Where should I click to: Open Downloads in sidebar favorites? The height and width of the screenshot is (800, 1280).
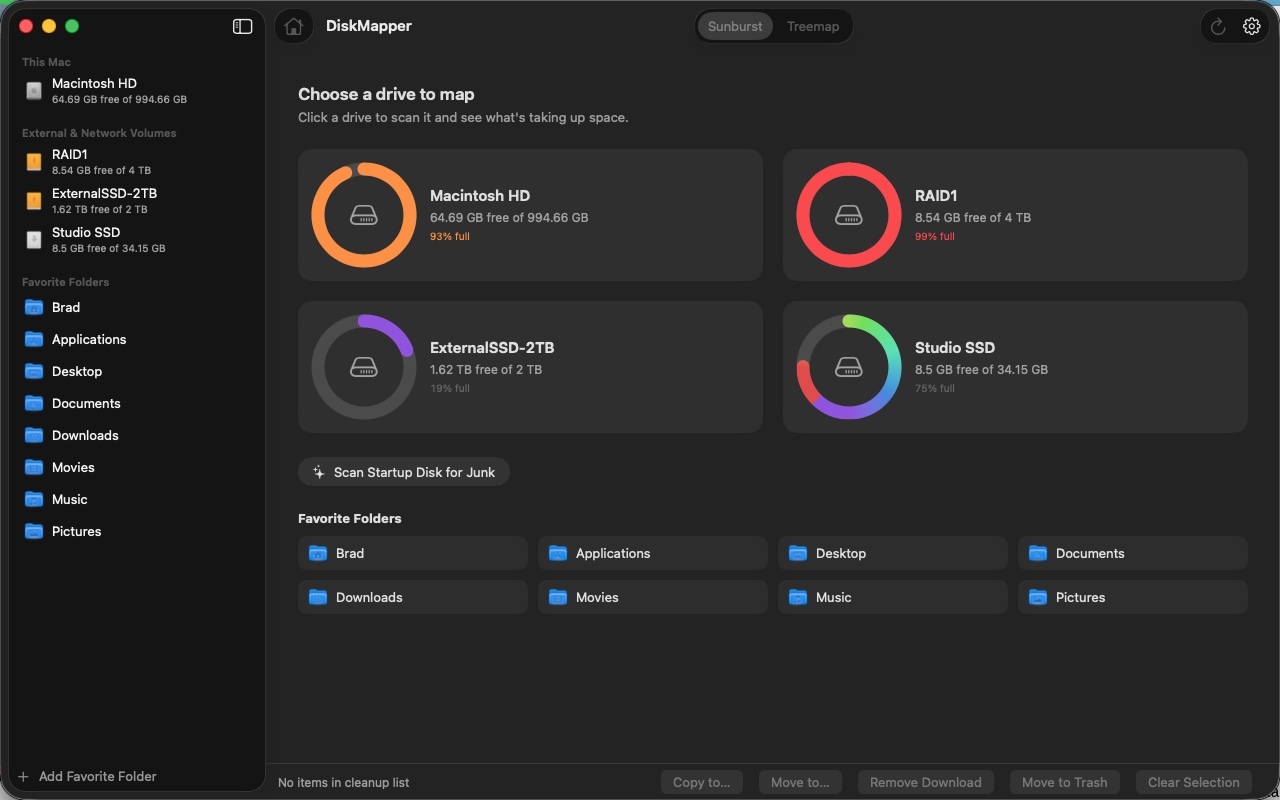tap(136, 435)
